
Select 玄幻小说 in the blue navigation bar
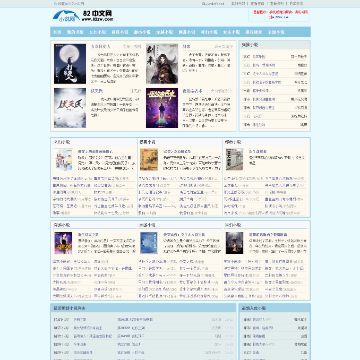click(x=98, y=32)
